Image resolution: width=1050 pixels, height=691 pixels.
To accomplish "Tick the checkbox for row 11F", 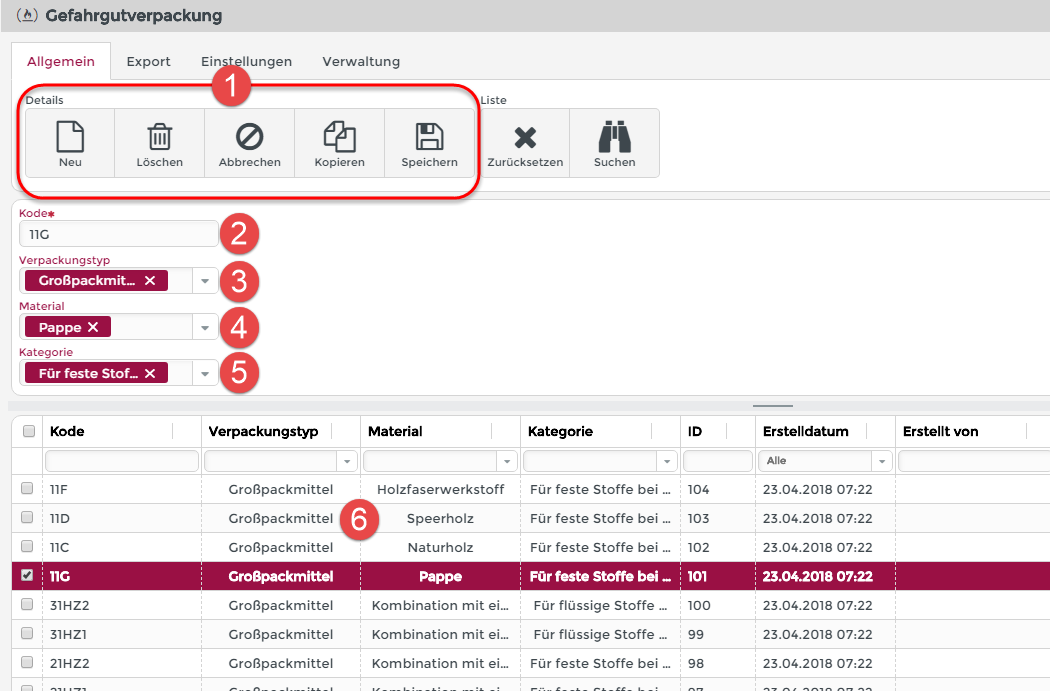I will point(29,489).
